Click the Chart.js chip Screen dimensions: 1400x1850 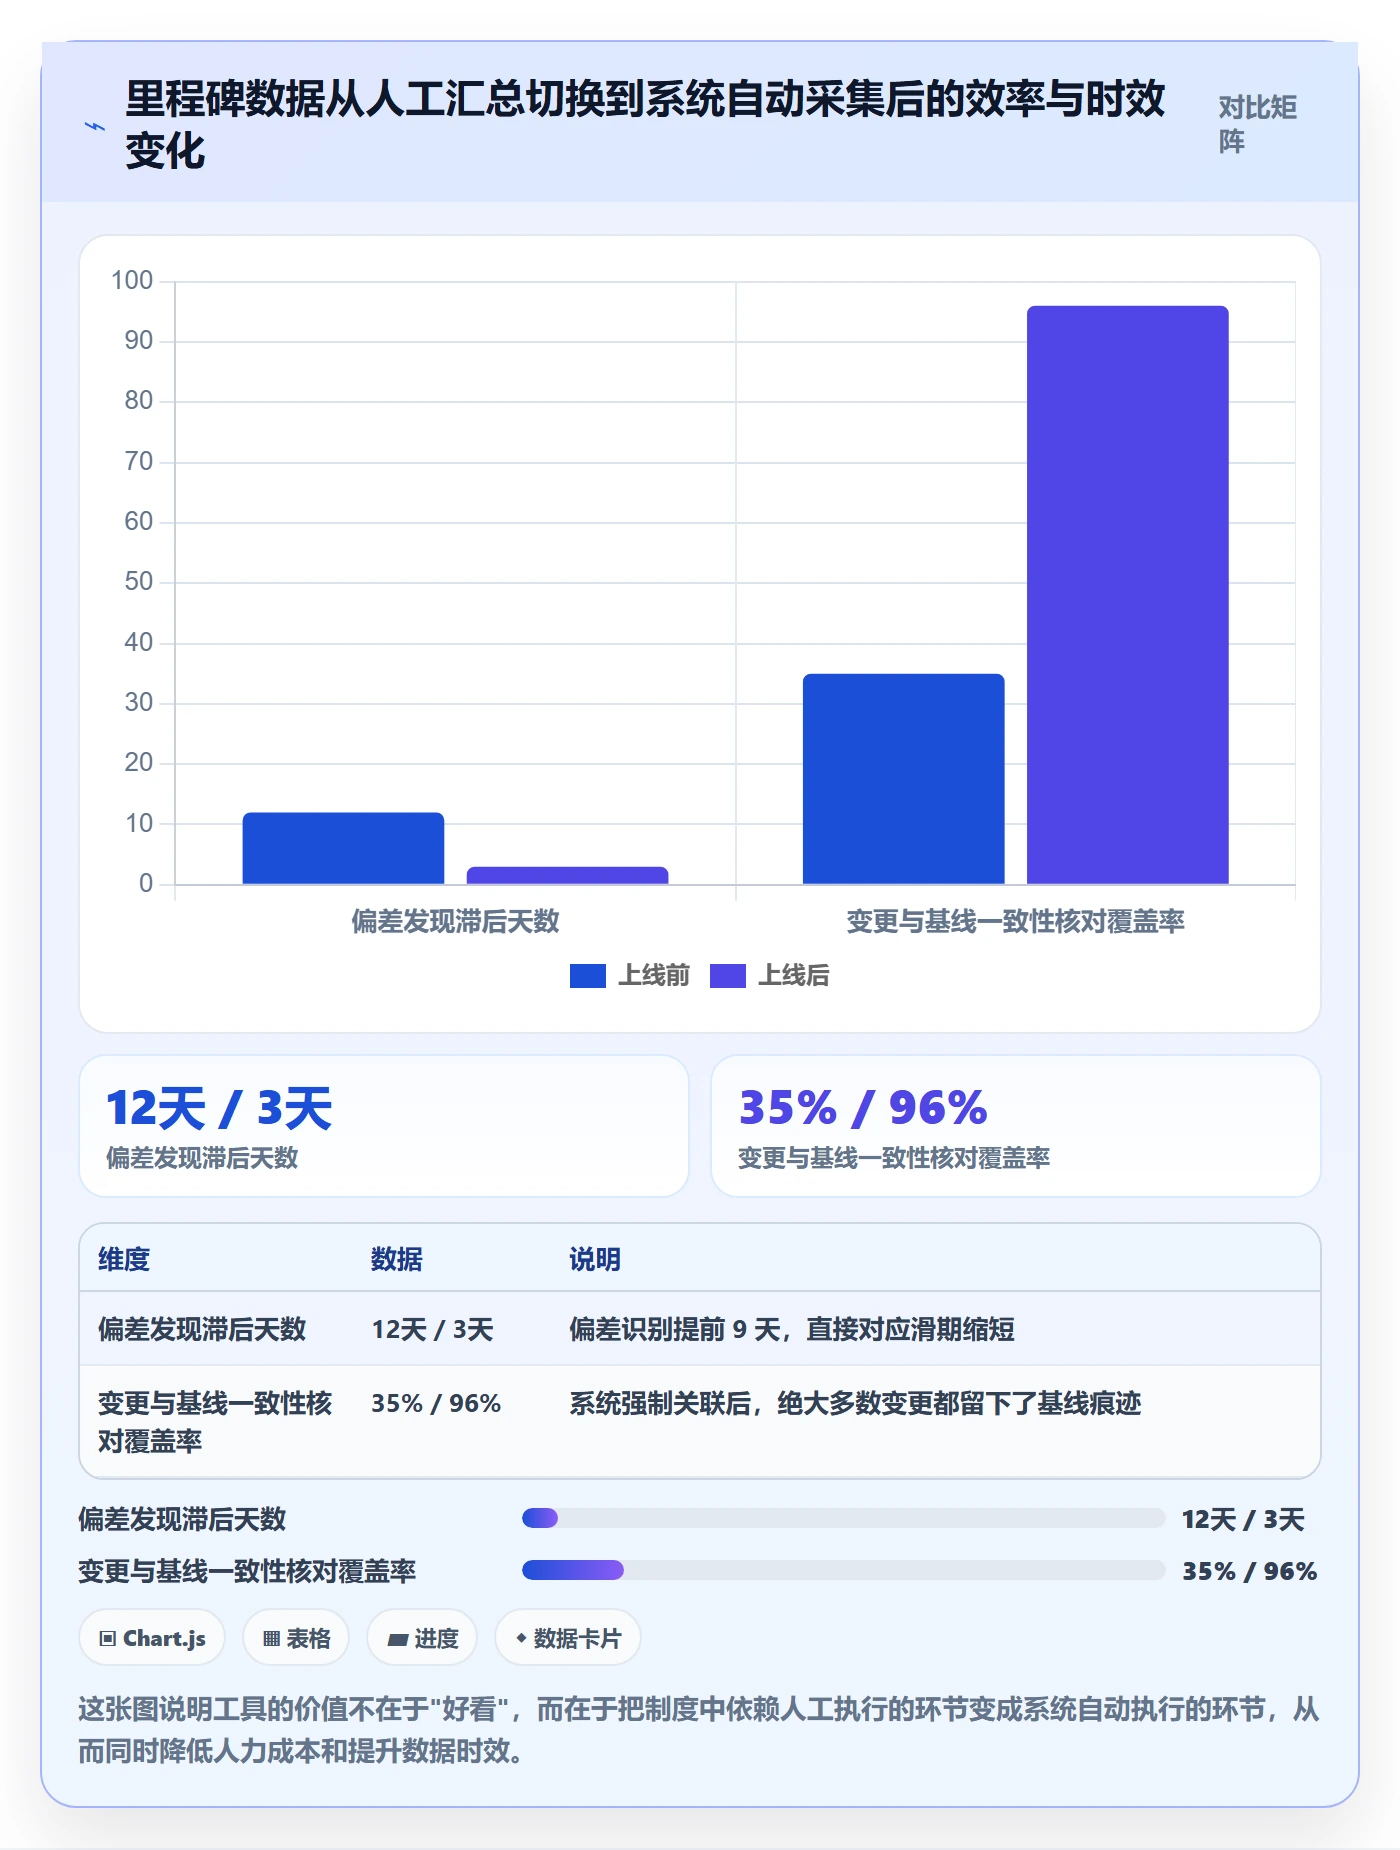152,1638
